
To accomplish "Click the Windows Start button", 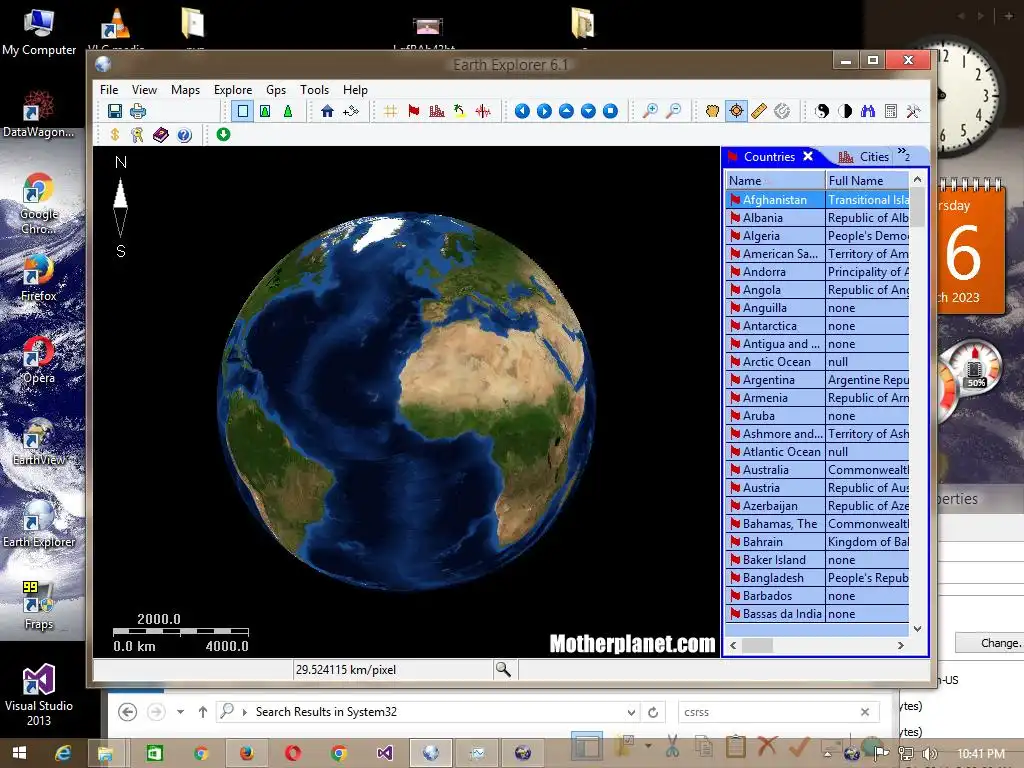I will tap(19, 753).
